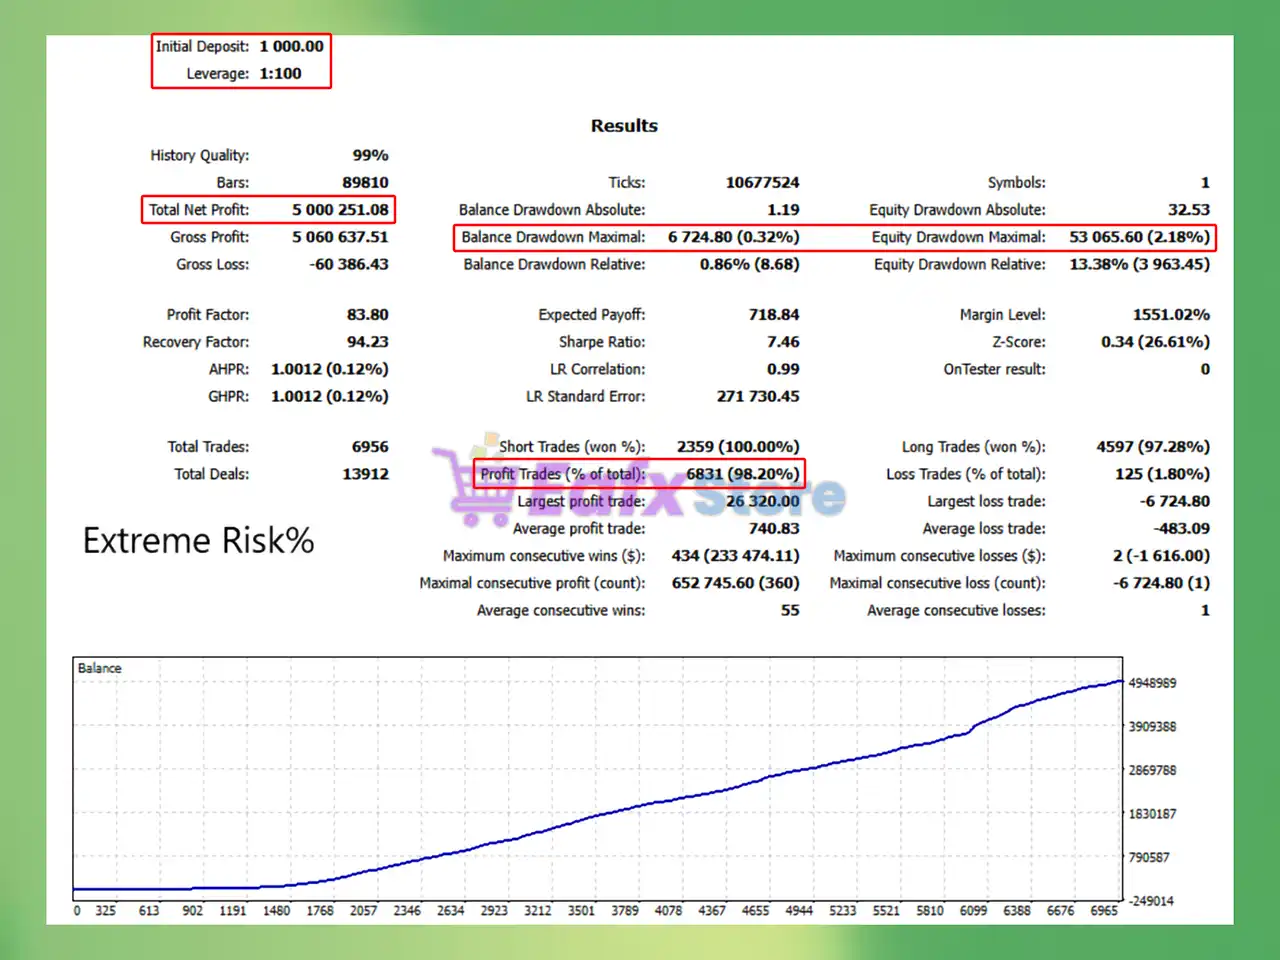Click the Balance label in the chart
Image resolution: width=1280 pixels, height=960 pixels.
[x=99, y=668]
